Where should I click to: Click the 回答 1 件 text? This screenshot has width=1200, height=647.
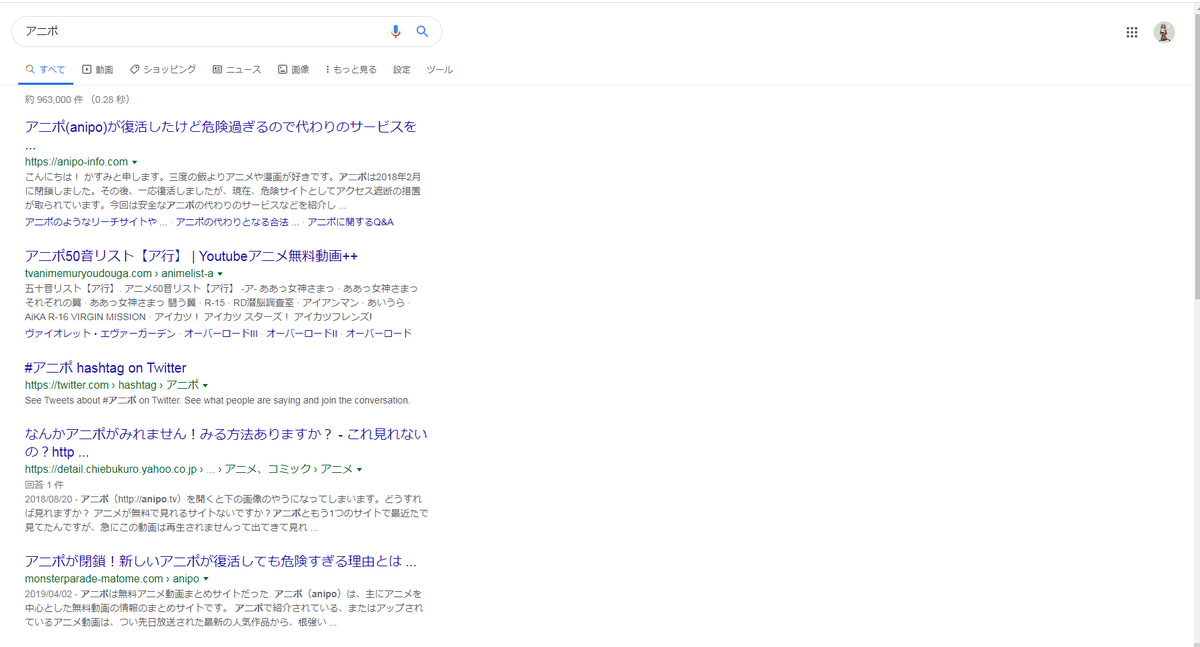[45, 483]
